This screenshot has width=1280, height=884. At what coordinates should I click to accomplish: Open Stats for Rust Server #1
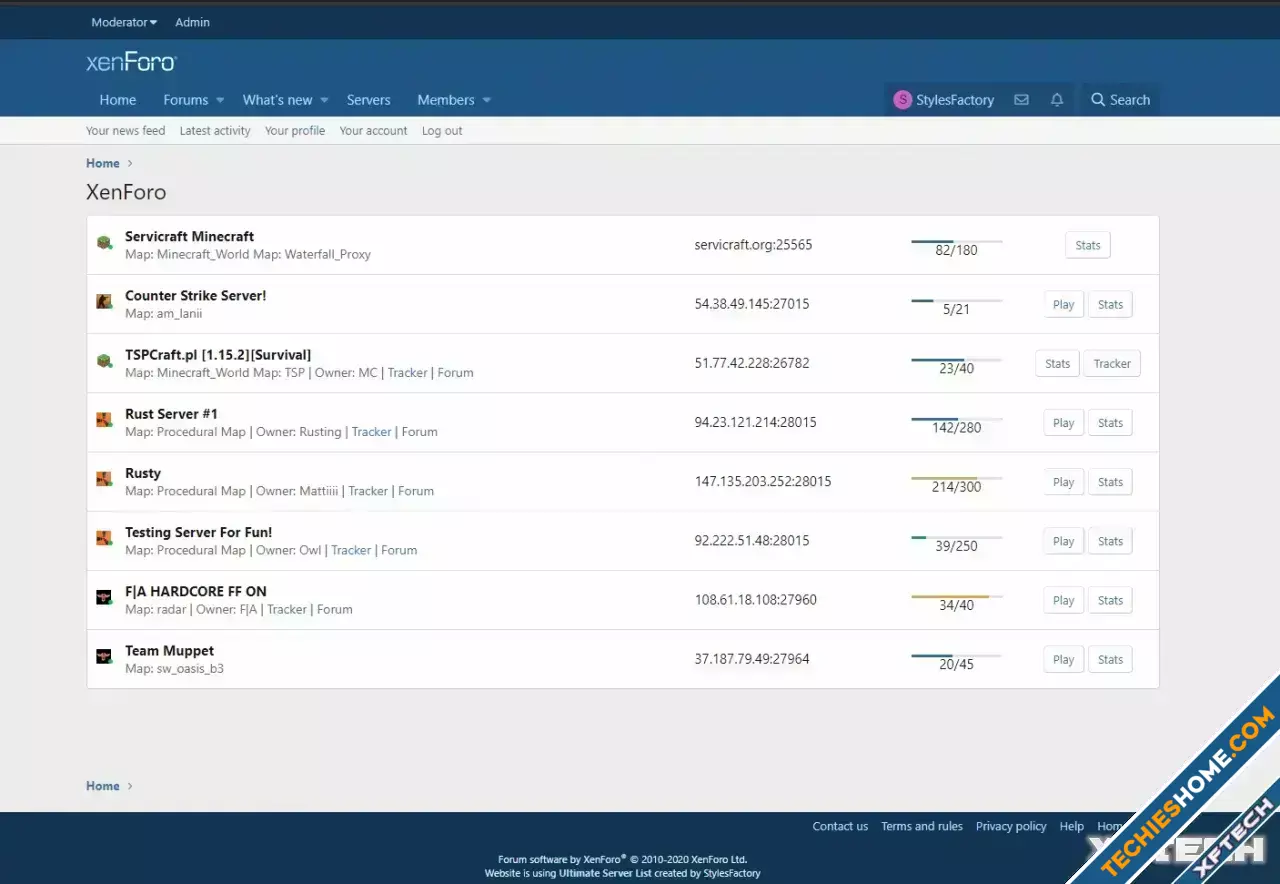coord(1110,423)
